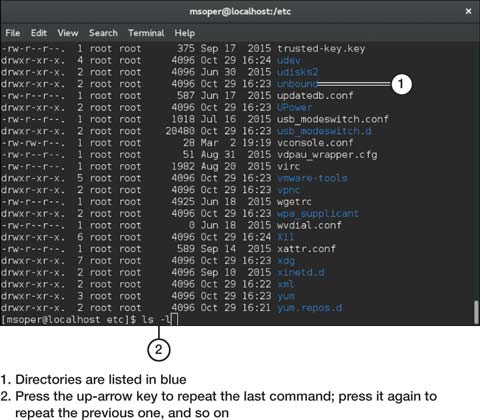Click the blue unbound directory name
The image size is (480, 420).
(297, 84)
